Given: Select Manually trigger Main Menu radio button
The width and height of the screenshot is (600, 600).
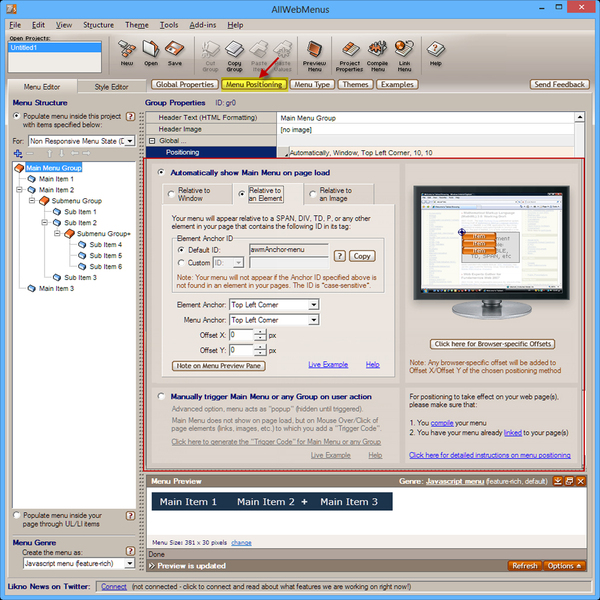Looking at the screenshot, I should 161,396.
